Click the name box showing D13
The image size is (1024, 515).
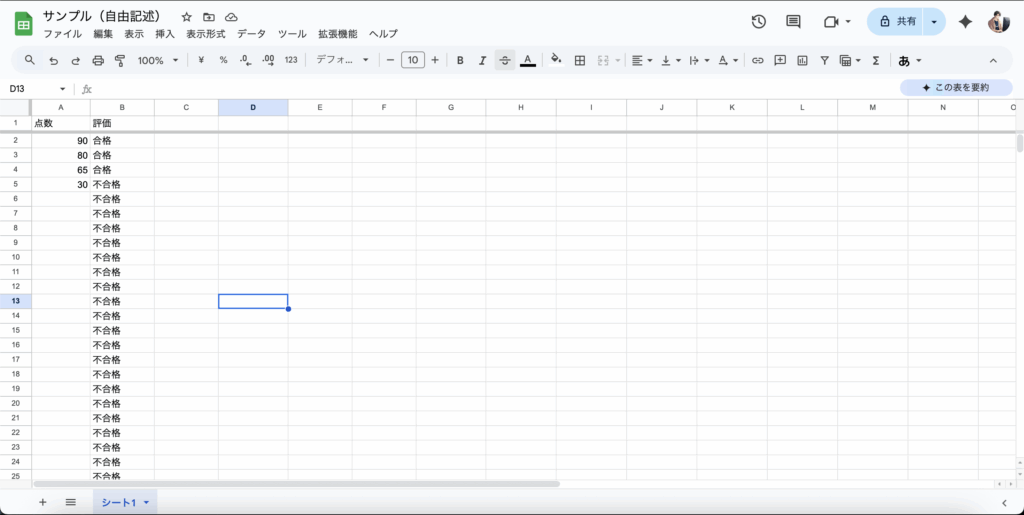(x=37, y=89)
